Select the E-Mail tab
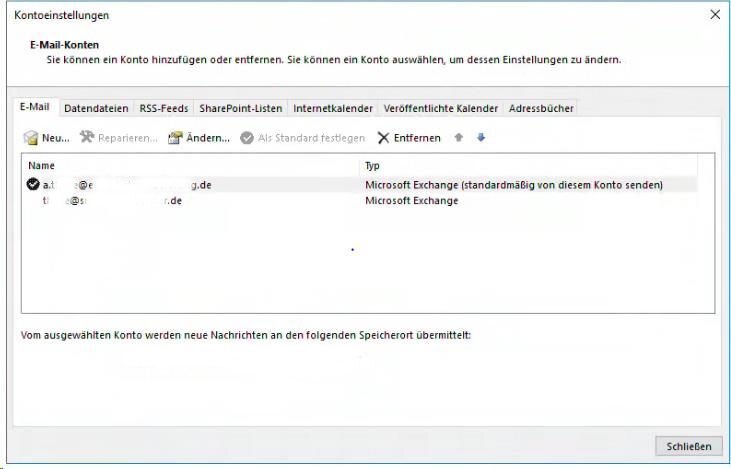 (37, 107)
